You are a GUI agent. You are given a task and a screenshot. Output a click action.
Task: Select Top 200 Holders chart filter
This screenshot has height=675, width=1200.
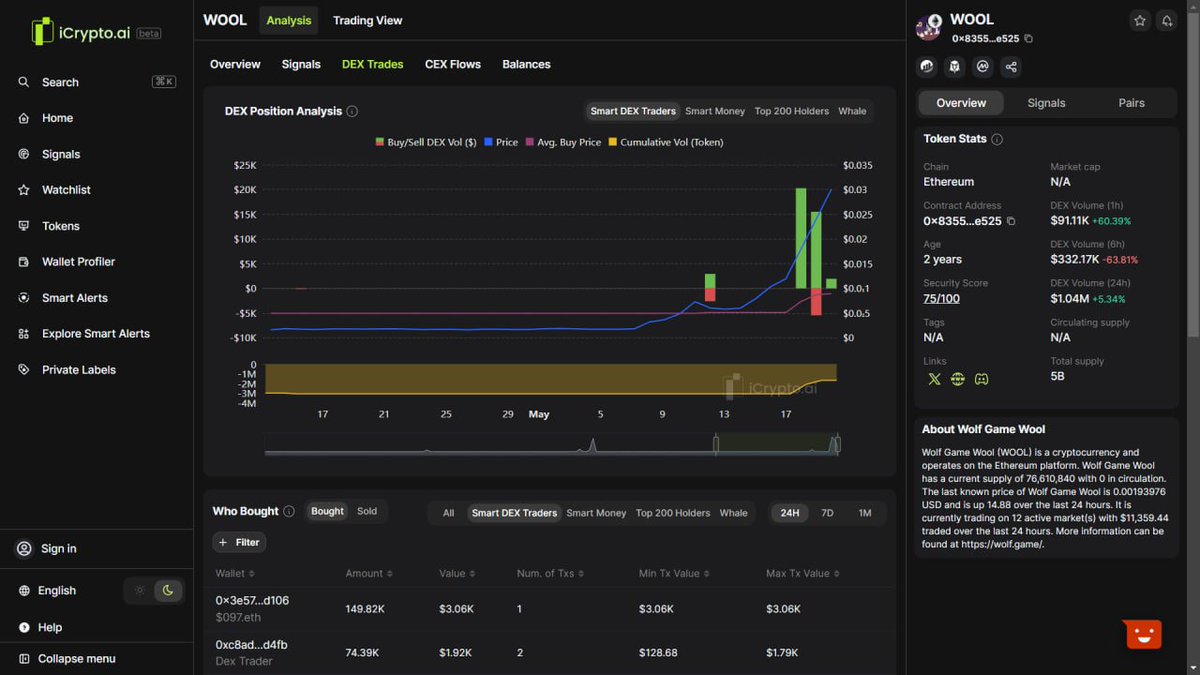click(792, 111)
